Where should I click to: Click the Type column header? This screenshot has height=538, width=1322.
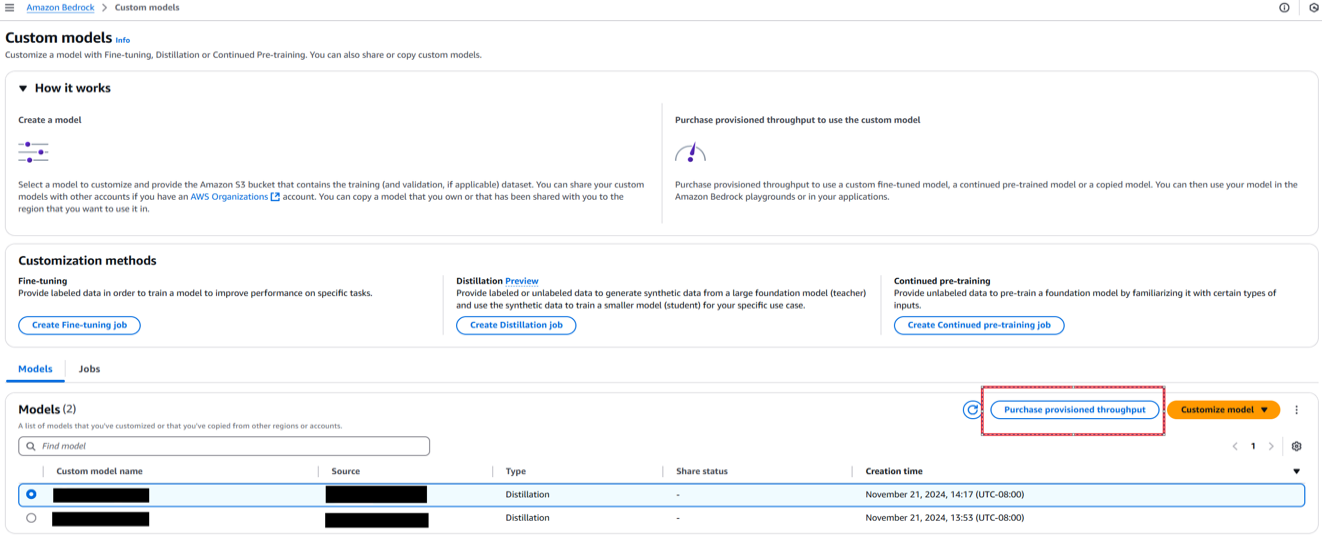click(x=515, y=471)
